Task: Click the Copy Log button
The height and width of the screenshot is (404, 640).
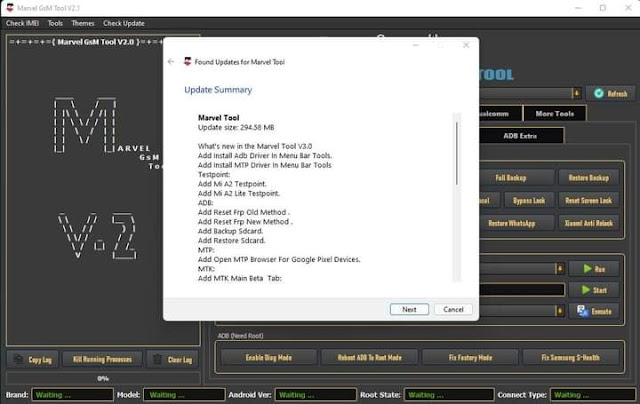Action: 33,359
